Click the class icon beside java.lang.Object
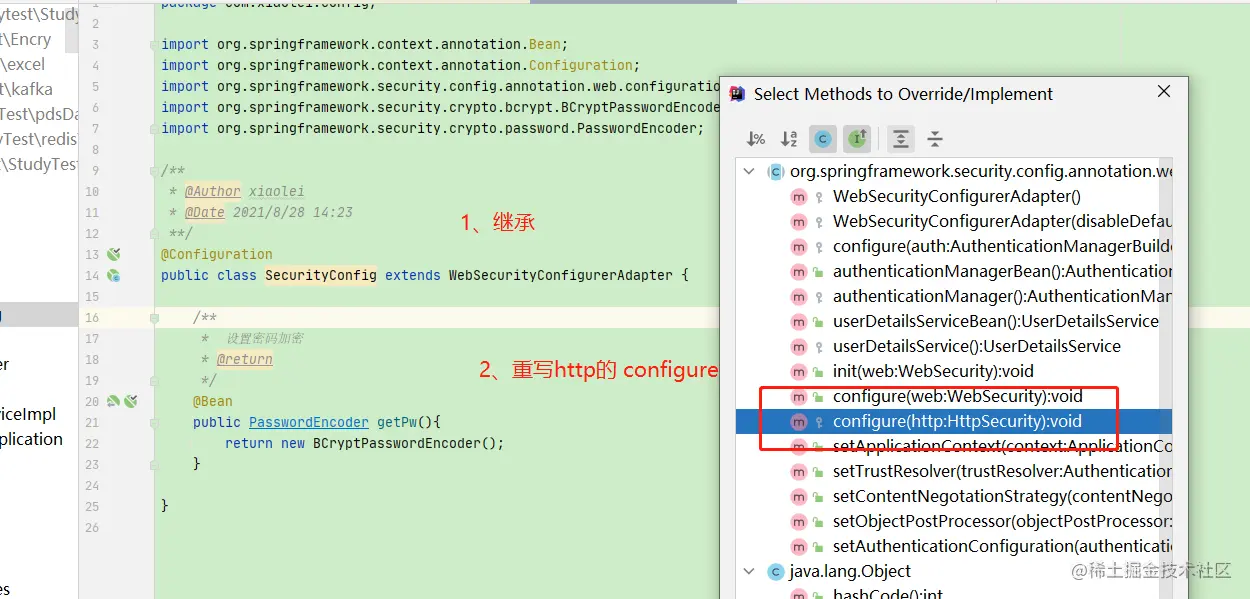This screenshot has width=1250, height=599. (x=775, y=572)
